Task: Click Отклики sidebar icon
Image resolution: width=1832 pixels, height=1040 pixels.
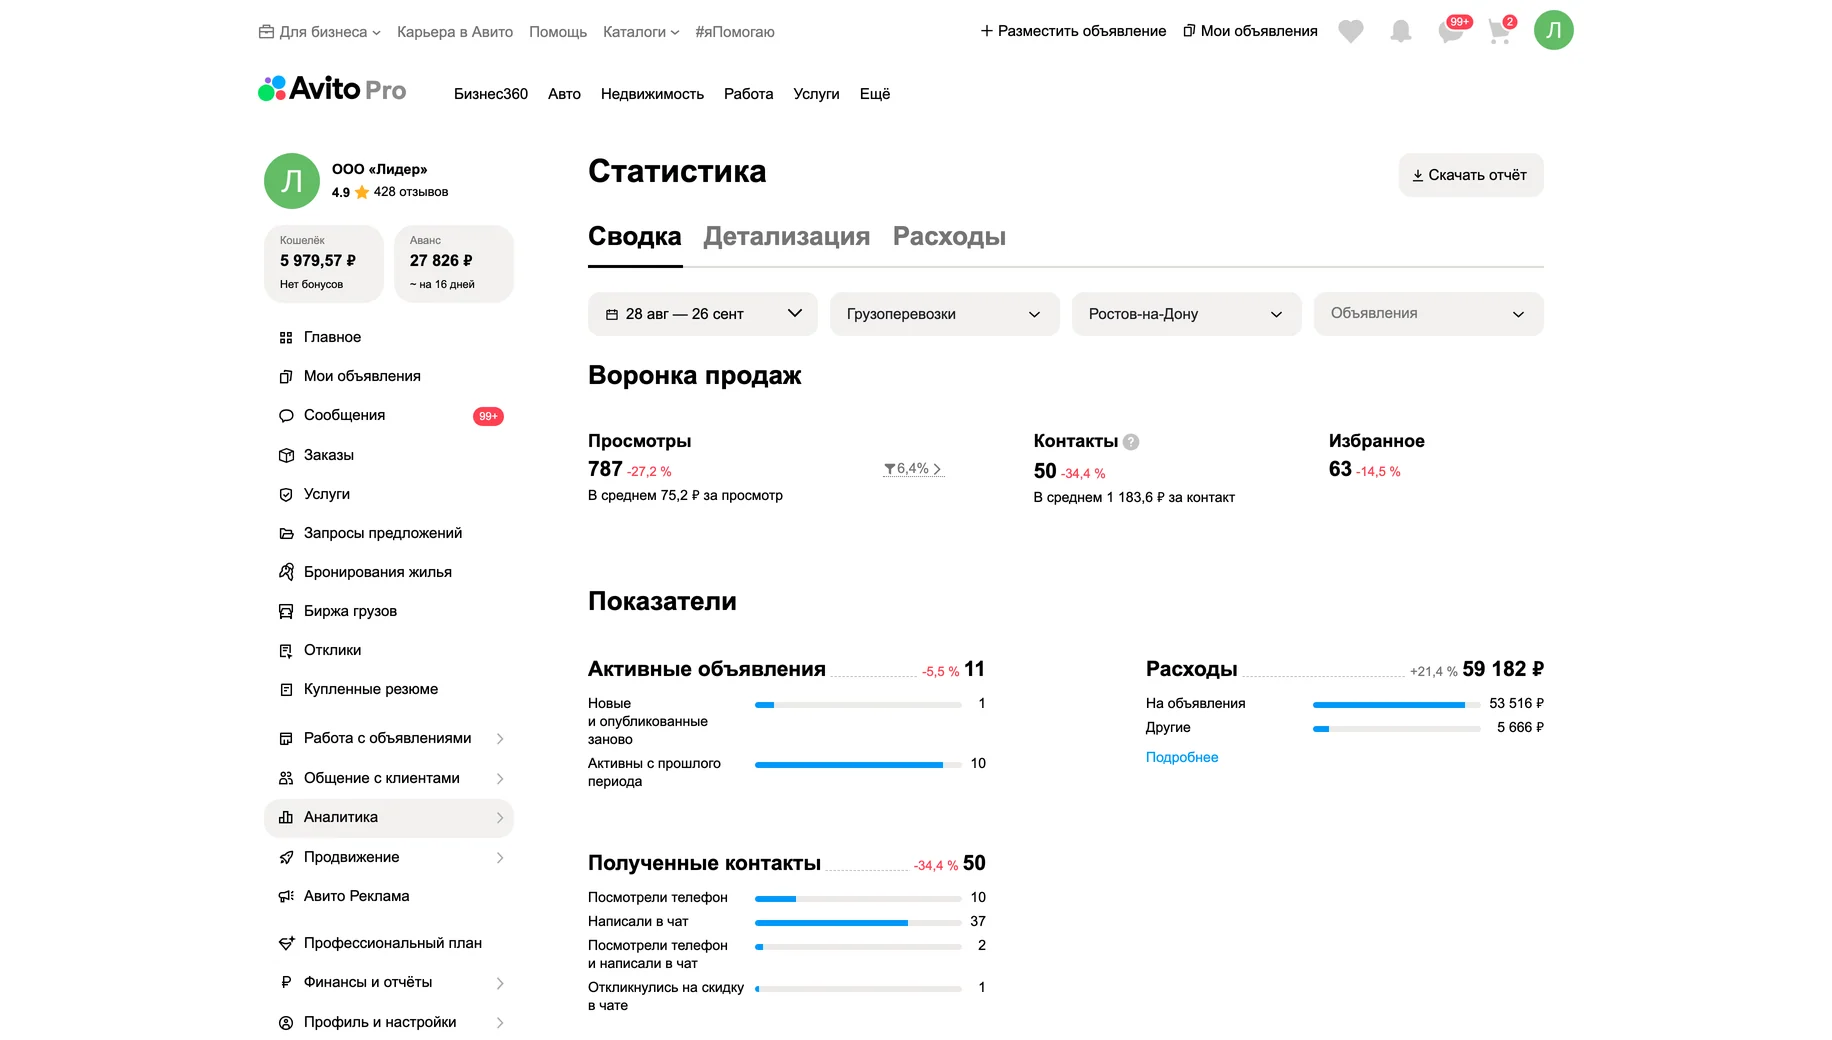Action: (x=286, y=651)
